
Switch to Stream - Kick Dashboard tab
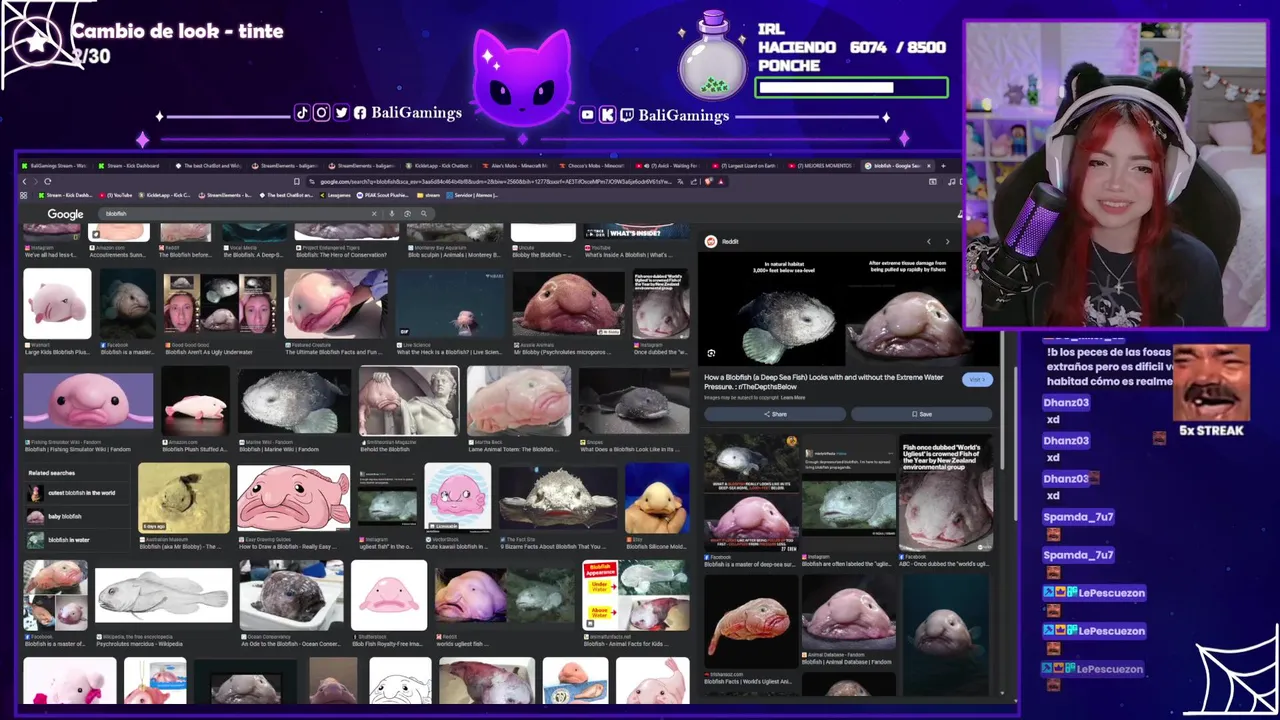point(130,166)
